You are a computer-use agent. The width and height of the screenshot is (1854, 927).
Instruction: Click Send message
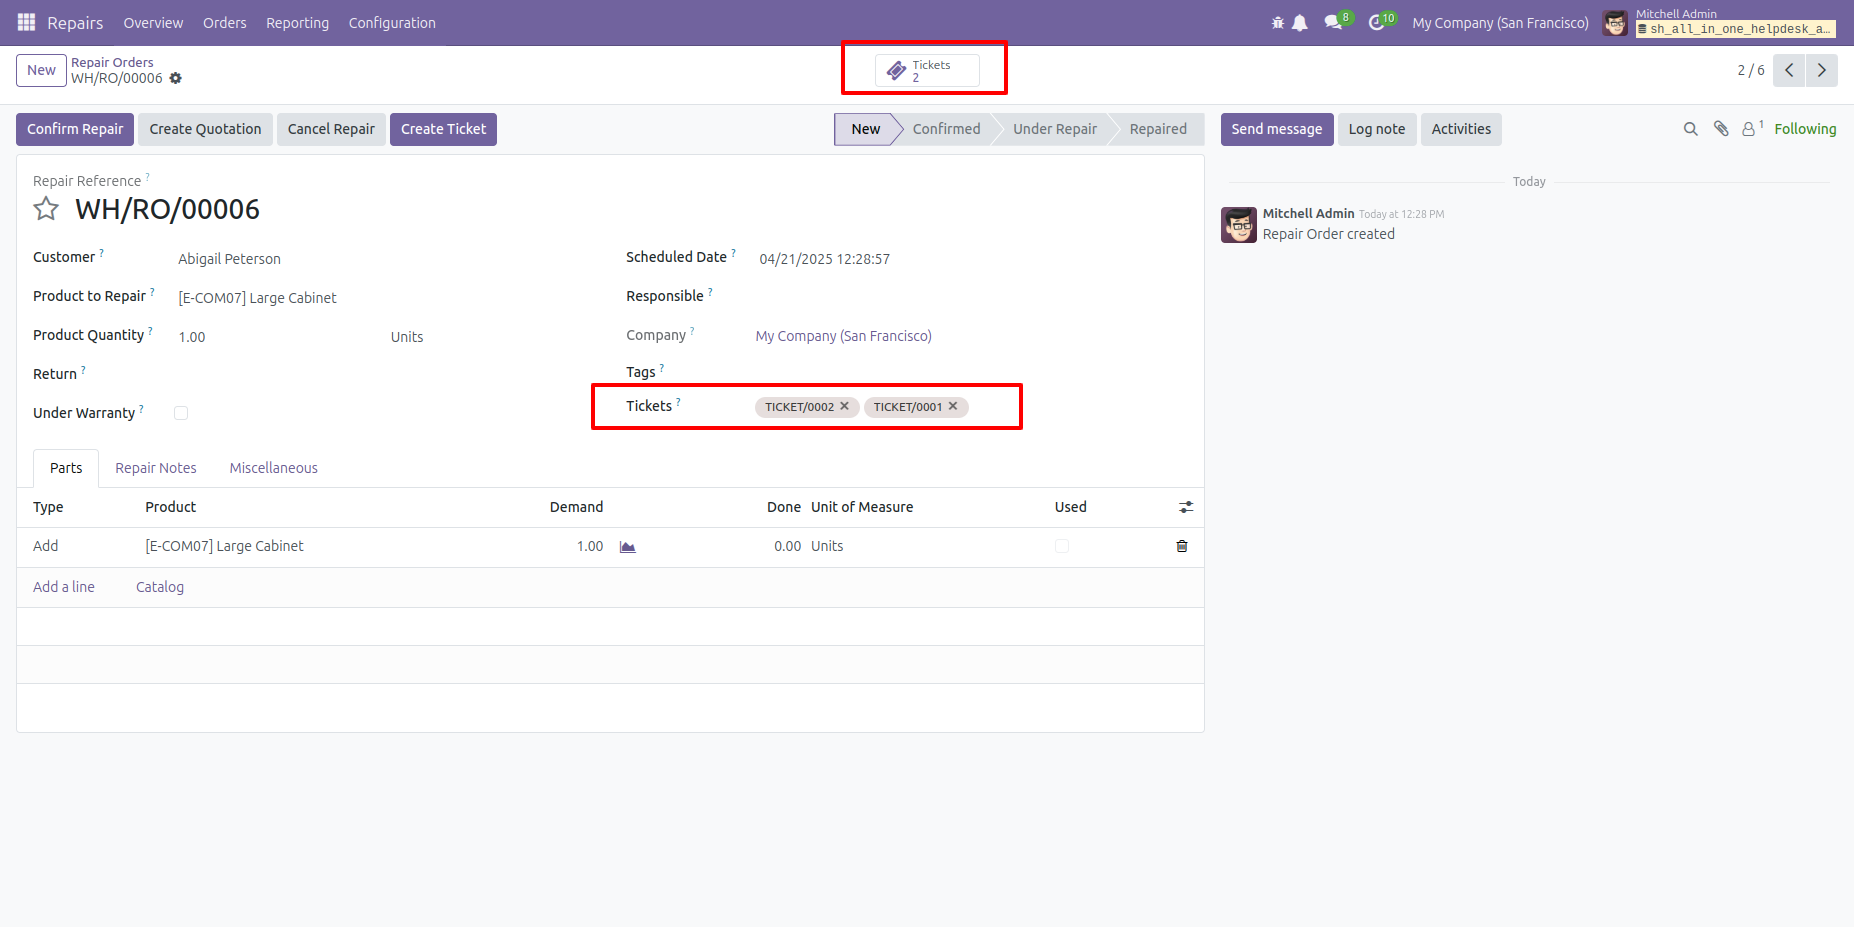coord(1277,129)
